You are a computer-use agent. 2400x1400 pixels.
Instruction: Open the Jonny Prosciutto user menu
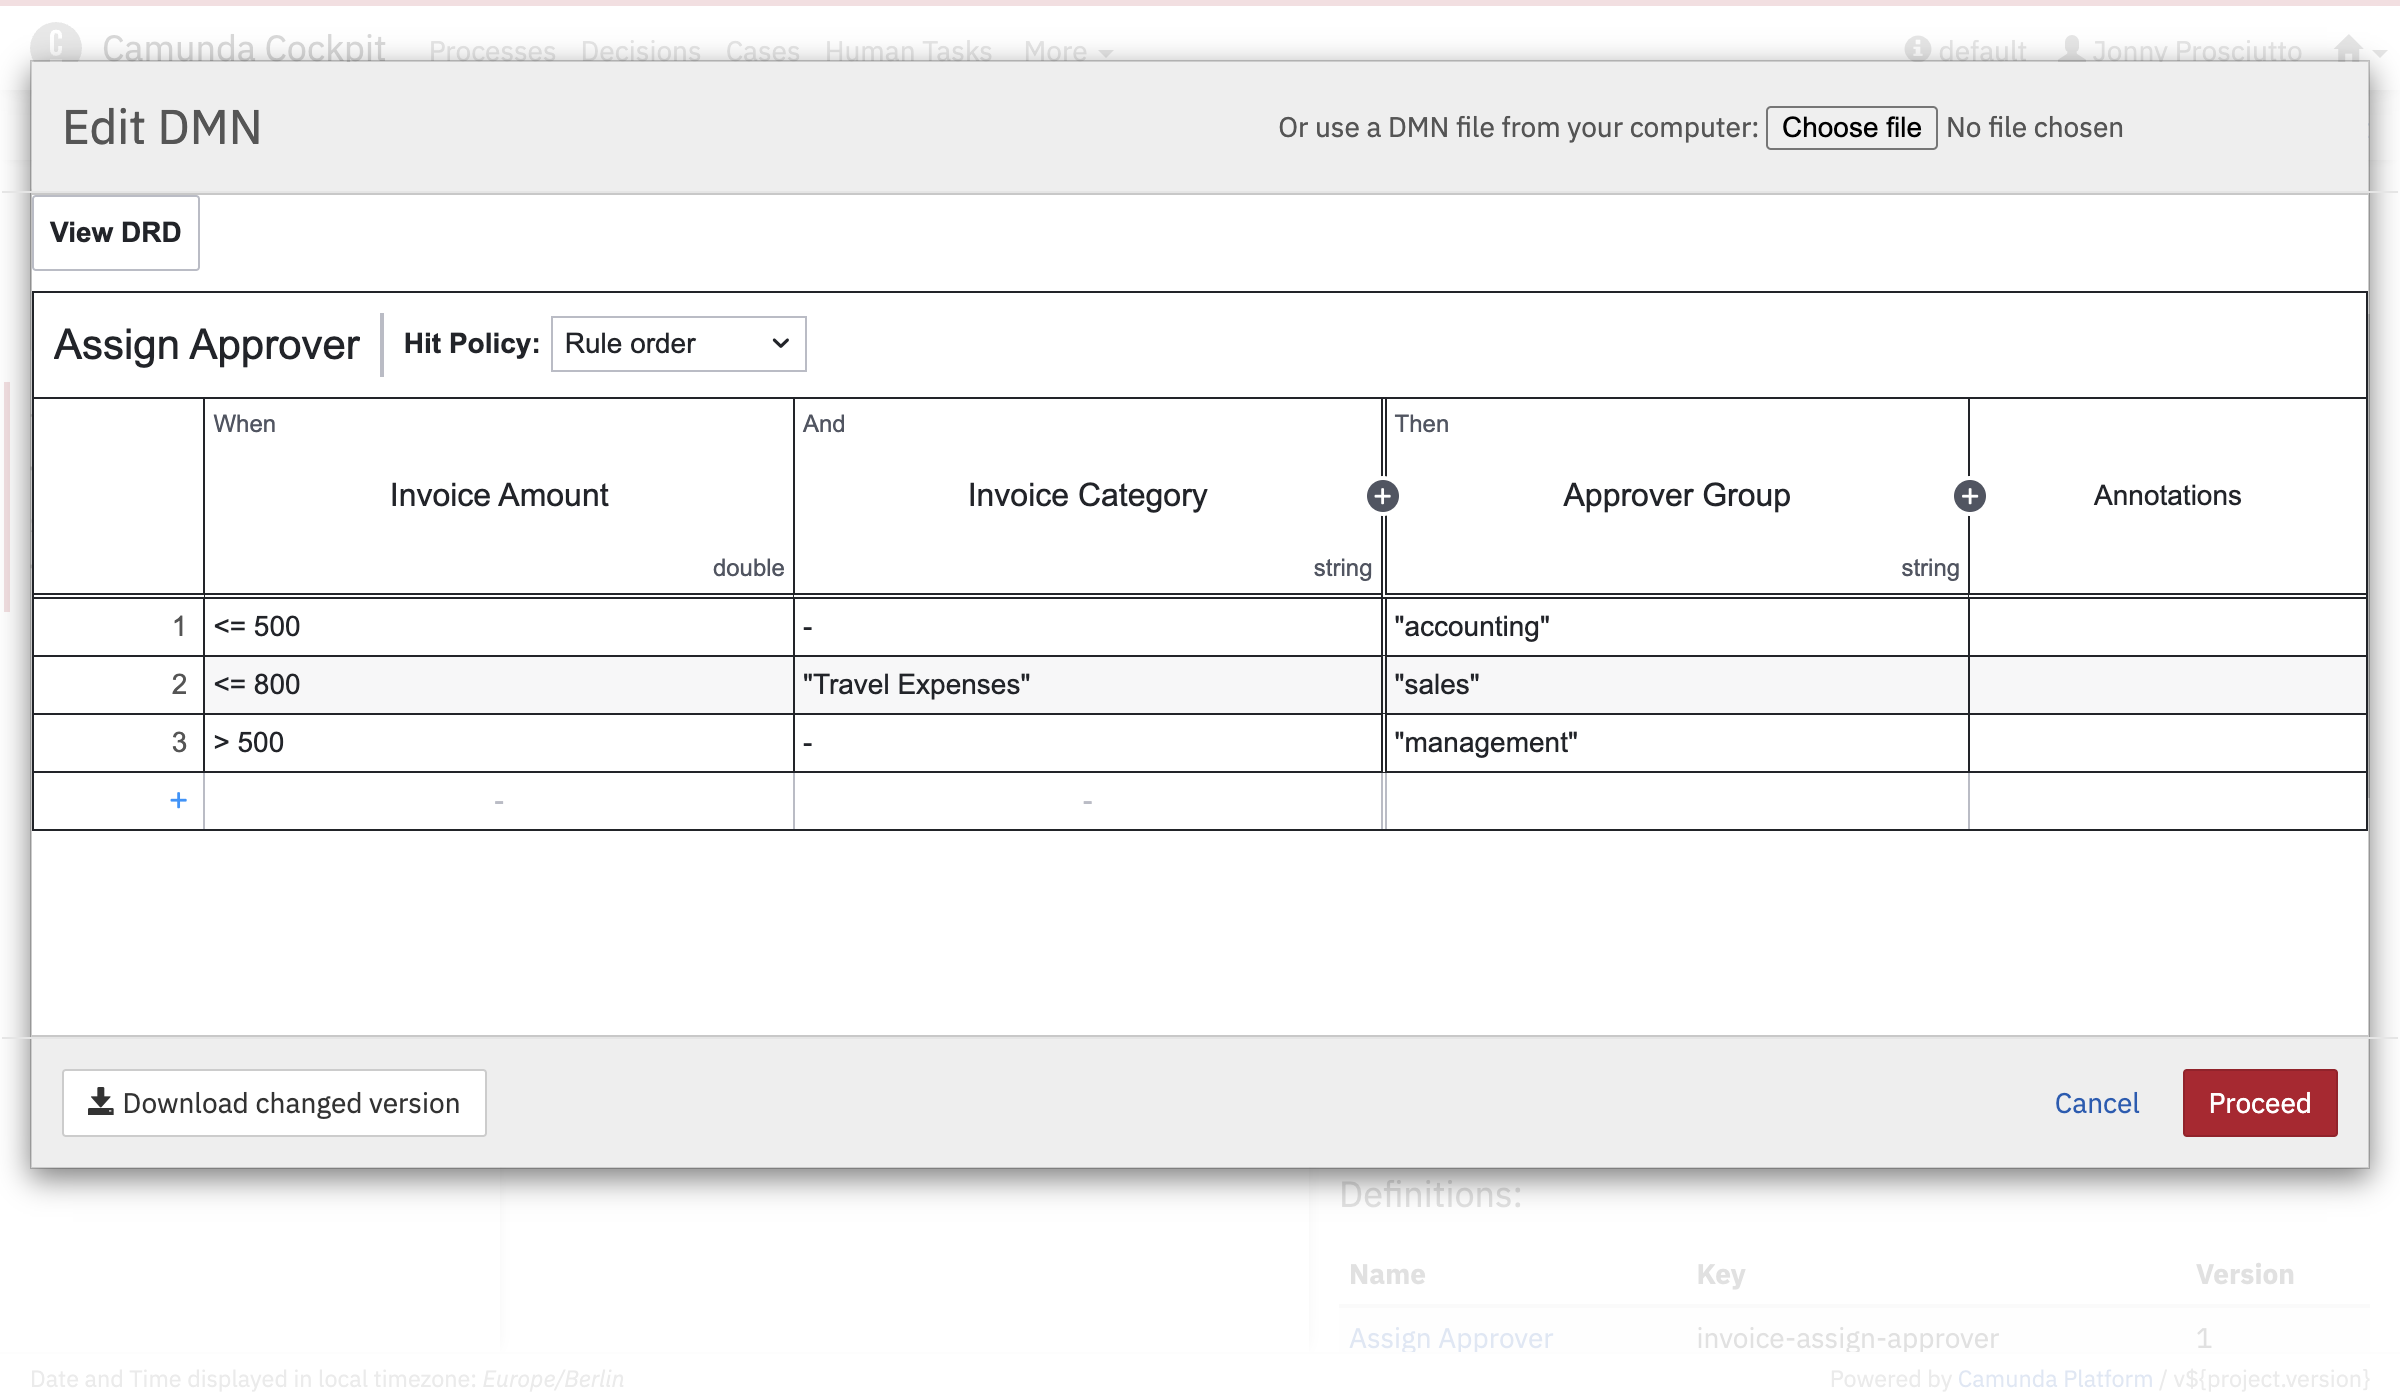coord(2180,51)
